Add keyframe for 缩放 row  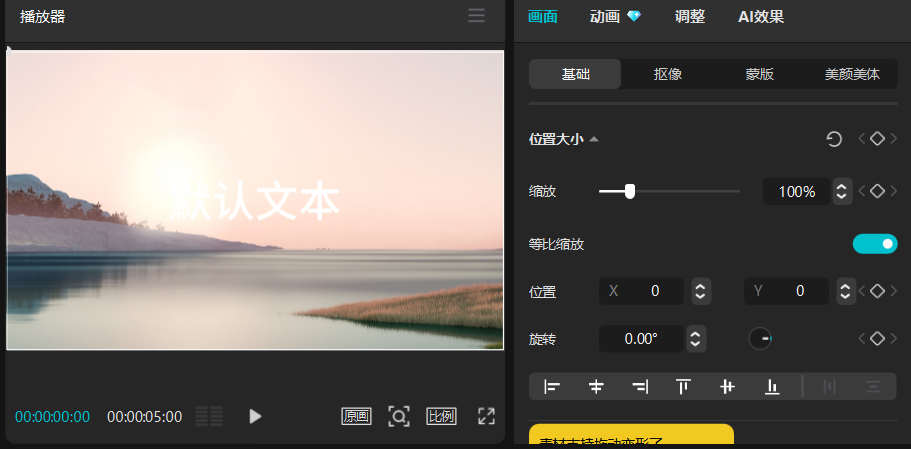click(x=877, y=191)
